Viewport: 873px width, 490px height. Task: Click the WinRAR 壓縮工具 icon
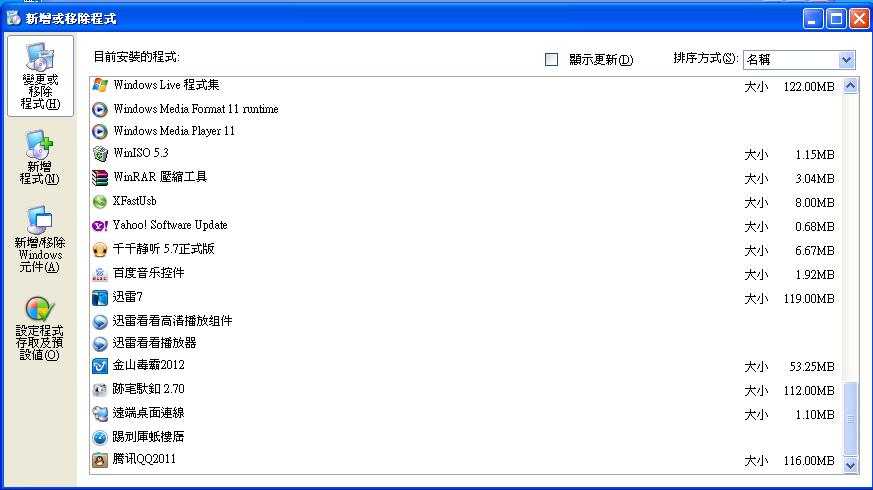(x=100, y=178)
